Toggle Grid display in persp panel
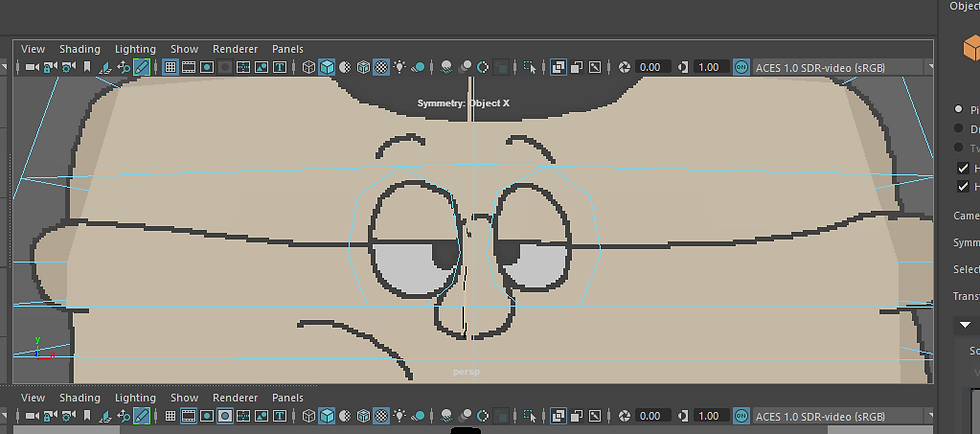The image size is (980, 434). 170,67
